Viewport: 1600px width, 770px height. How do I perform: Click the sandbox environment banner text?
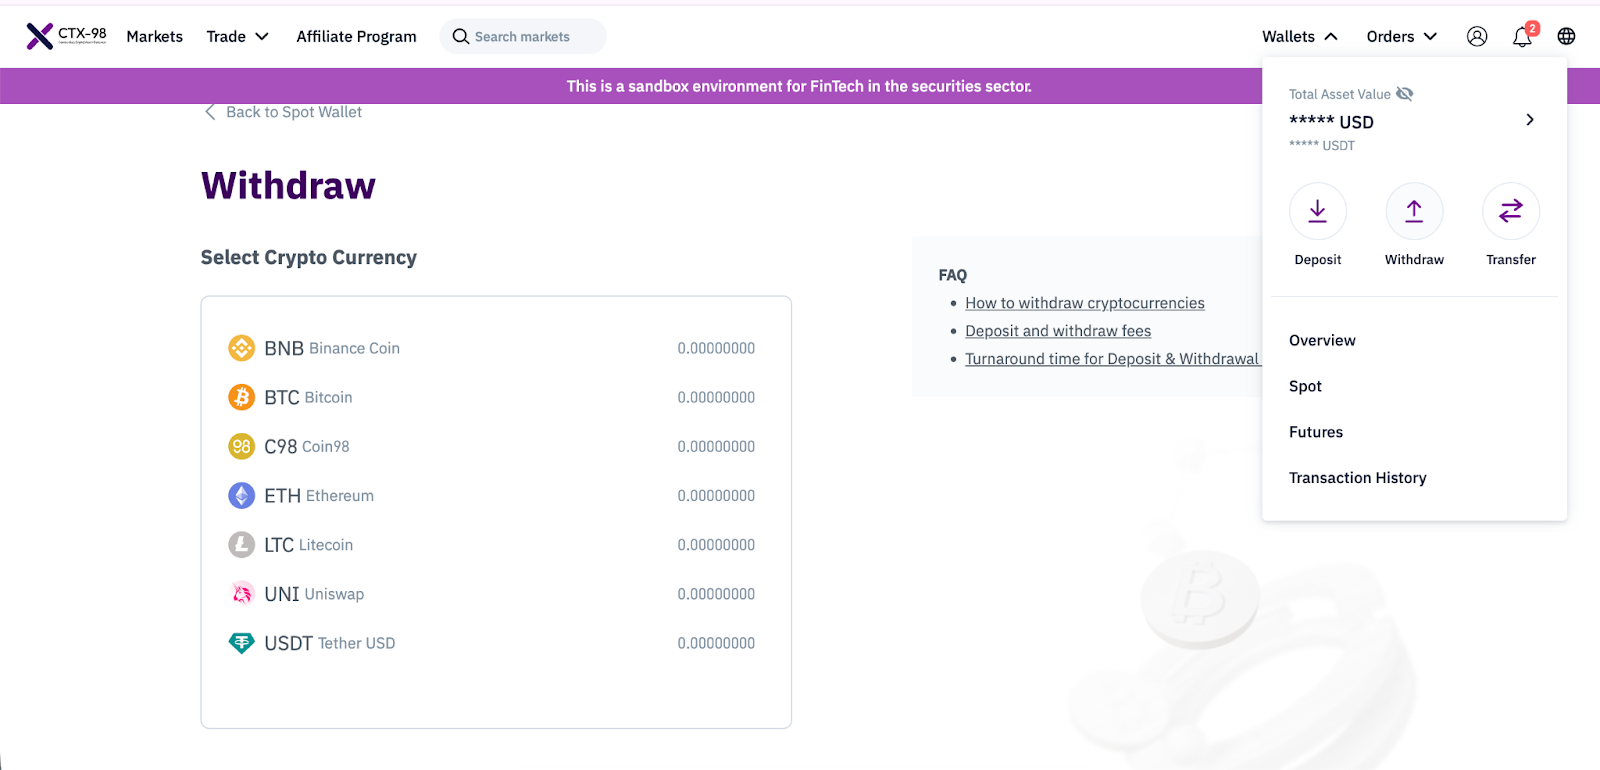799,86
